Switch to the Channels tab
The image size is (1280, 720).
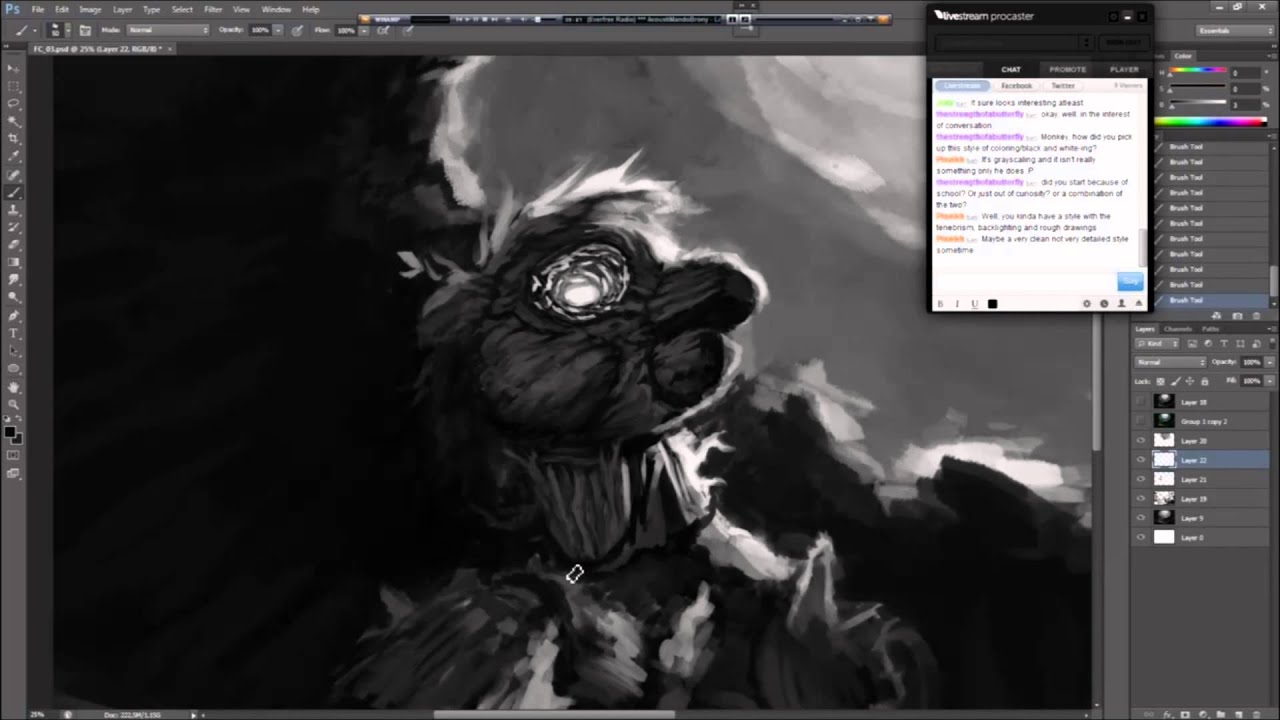pyautogui.click(x=1177, y=329)
